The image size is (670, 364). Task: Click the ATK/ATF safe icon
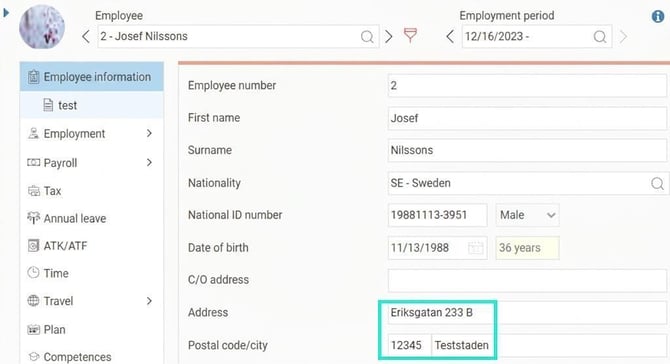point(33,246)
